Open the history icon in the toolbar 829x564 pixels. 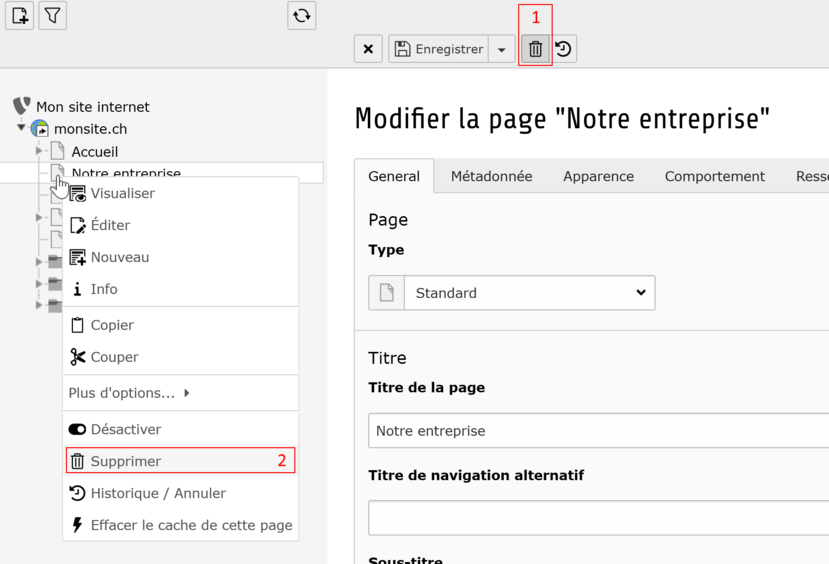pos(564,49)
